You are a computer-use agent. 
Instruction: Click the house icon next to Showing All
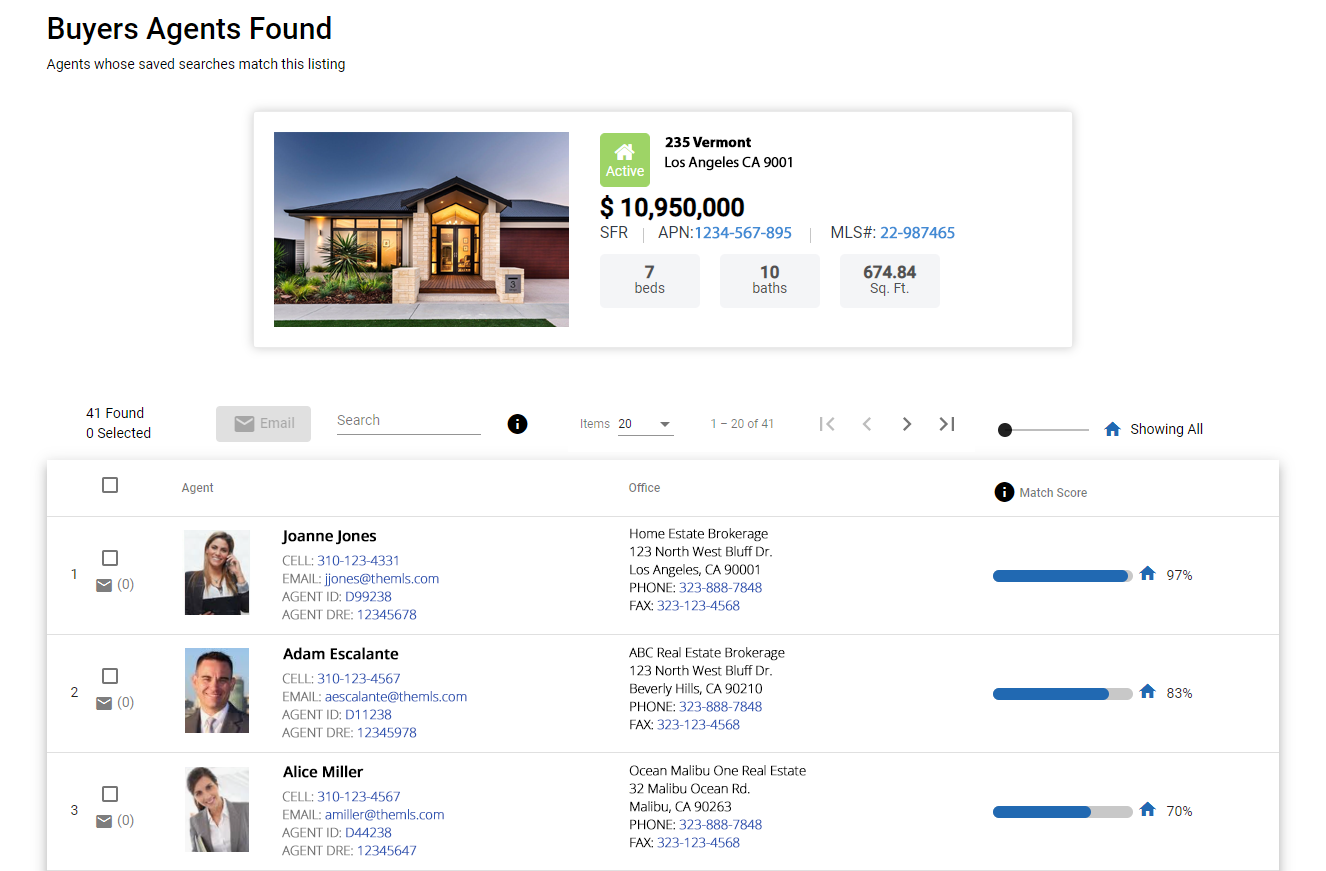(1112, 429)
